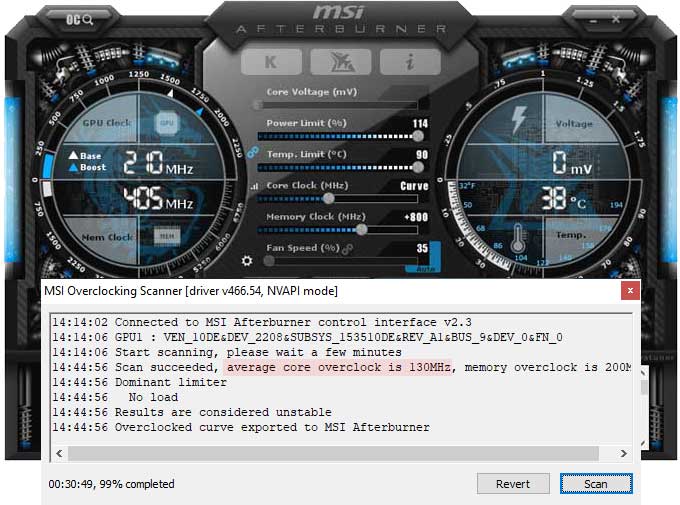Click the 38 °C temperature readout
The height and width of the screenshot is (505, 680).
point(564,198)
